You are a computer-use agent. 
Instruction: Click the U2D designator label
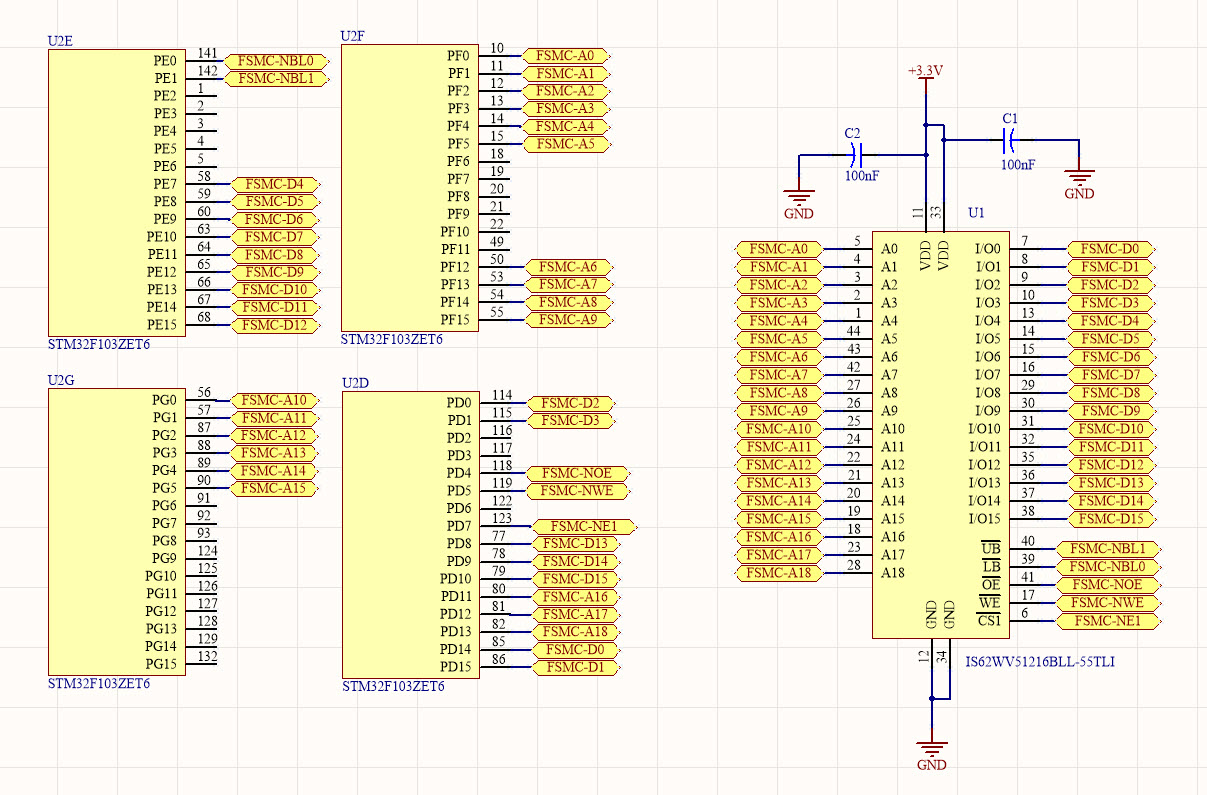pos(354,383)
